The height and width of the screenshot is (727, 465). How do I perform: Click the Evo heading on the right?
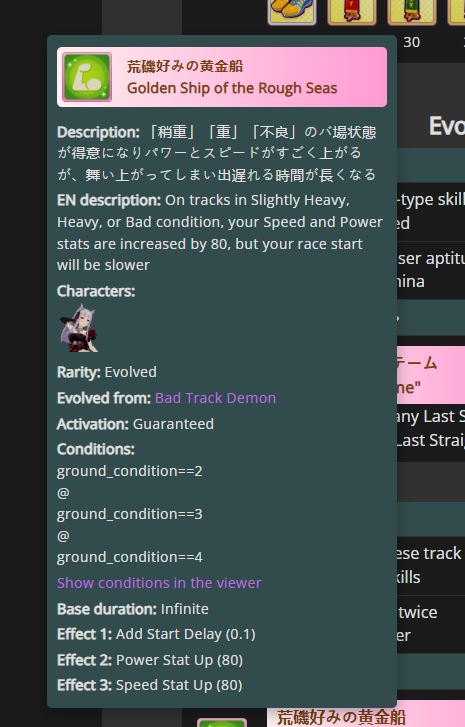(446, 126)
